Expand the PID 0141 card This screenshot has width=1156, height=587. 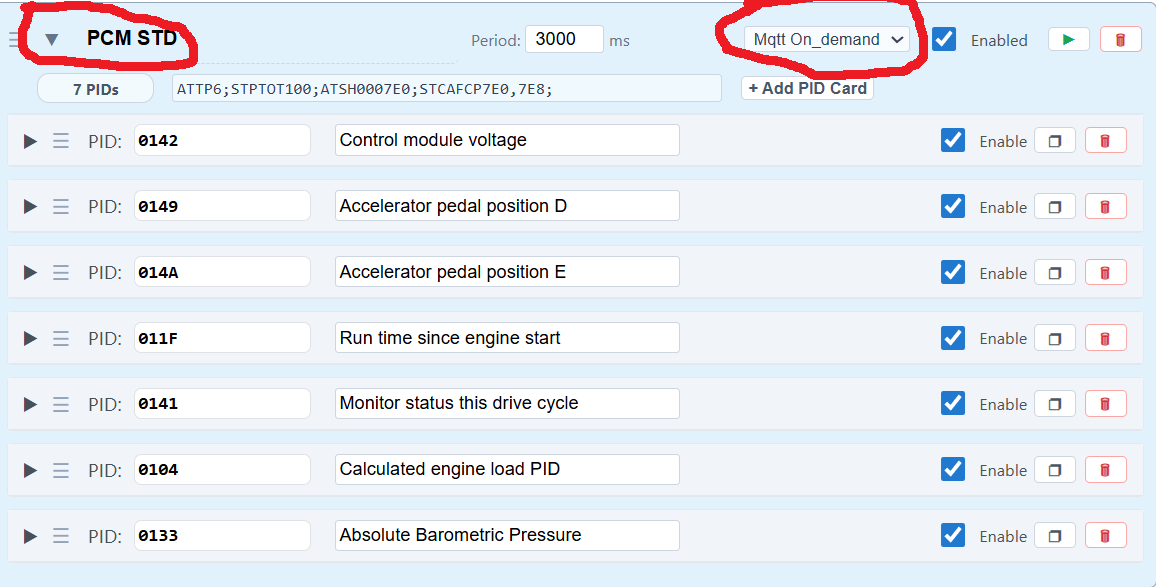[x=29, y=404]
